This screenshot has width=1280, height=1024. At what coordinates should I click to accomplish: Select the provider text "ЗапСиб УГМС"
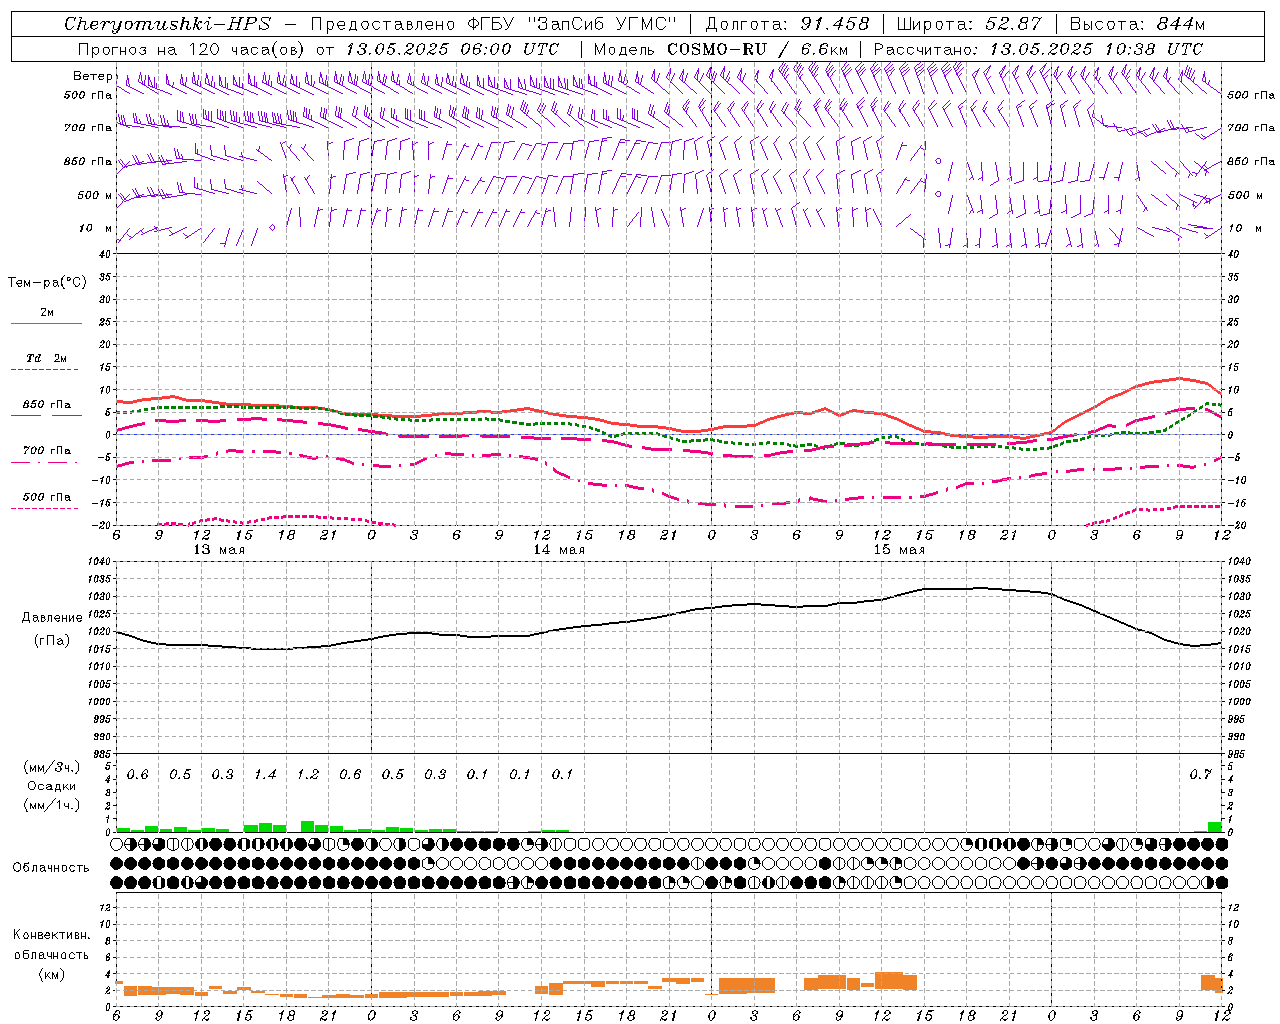tap(602, 24)
